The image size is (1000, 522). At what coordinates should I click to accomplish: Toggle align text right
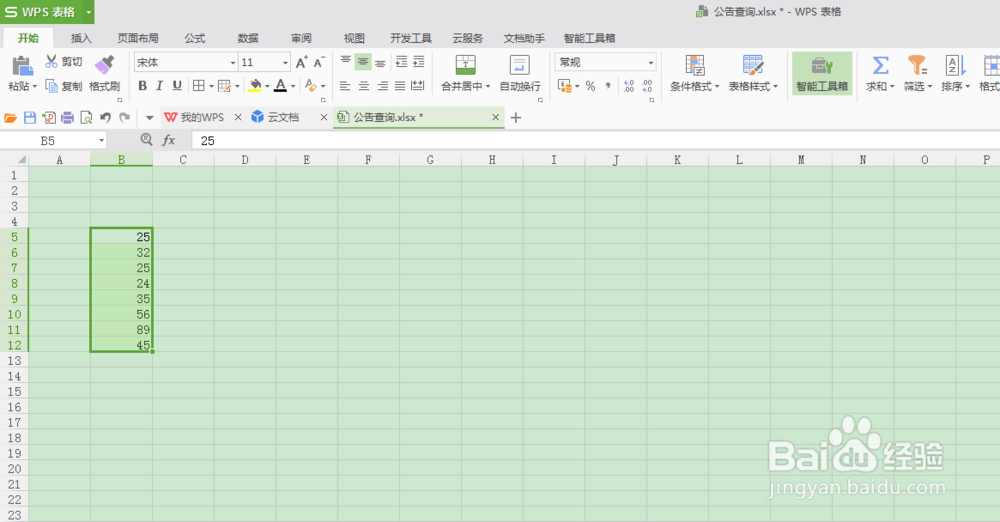[382, 86]
